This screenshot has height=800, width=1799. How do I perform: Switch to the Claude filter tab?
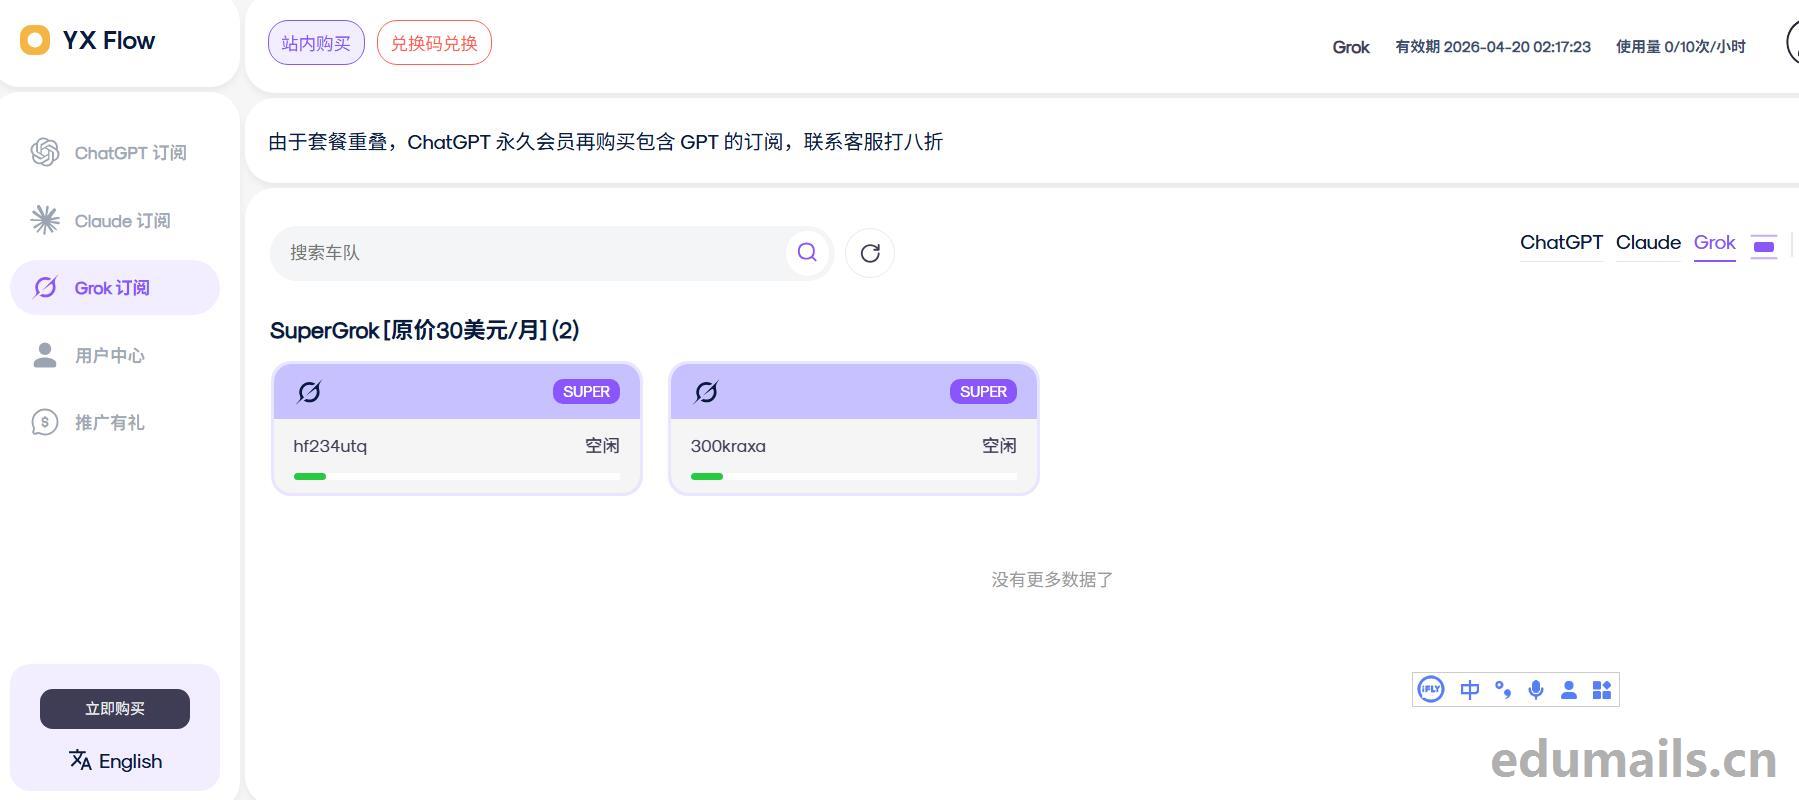click(1648, 243)
